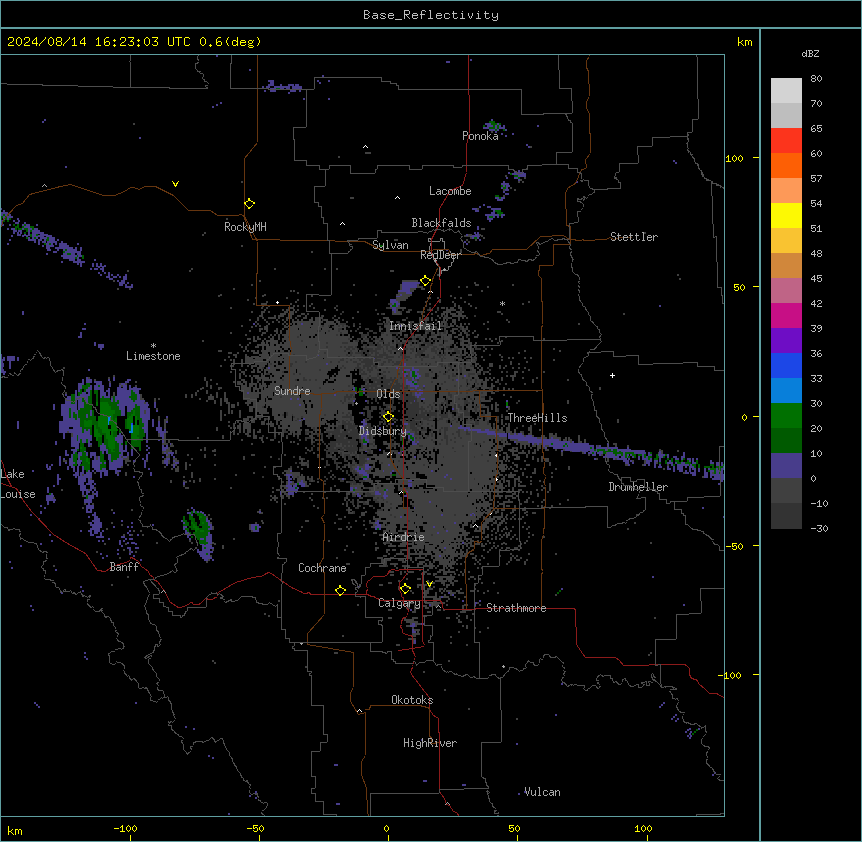Click the yellow diamond marker south of RedDeer
Image resolution: width=862 pixels, height=842 pixels.
[x=425, y=281]
